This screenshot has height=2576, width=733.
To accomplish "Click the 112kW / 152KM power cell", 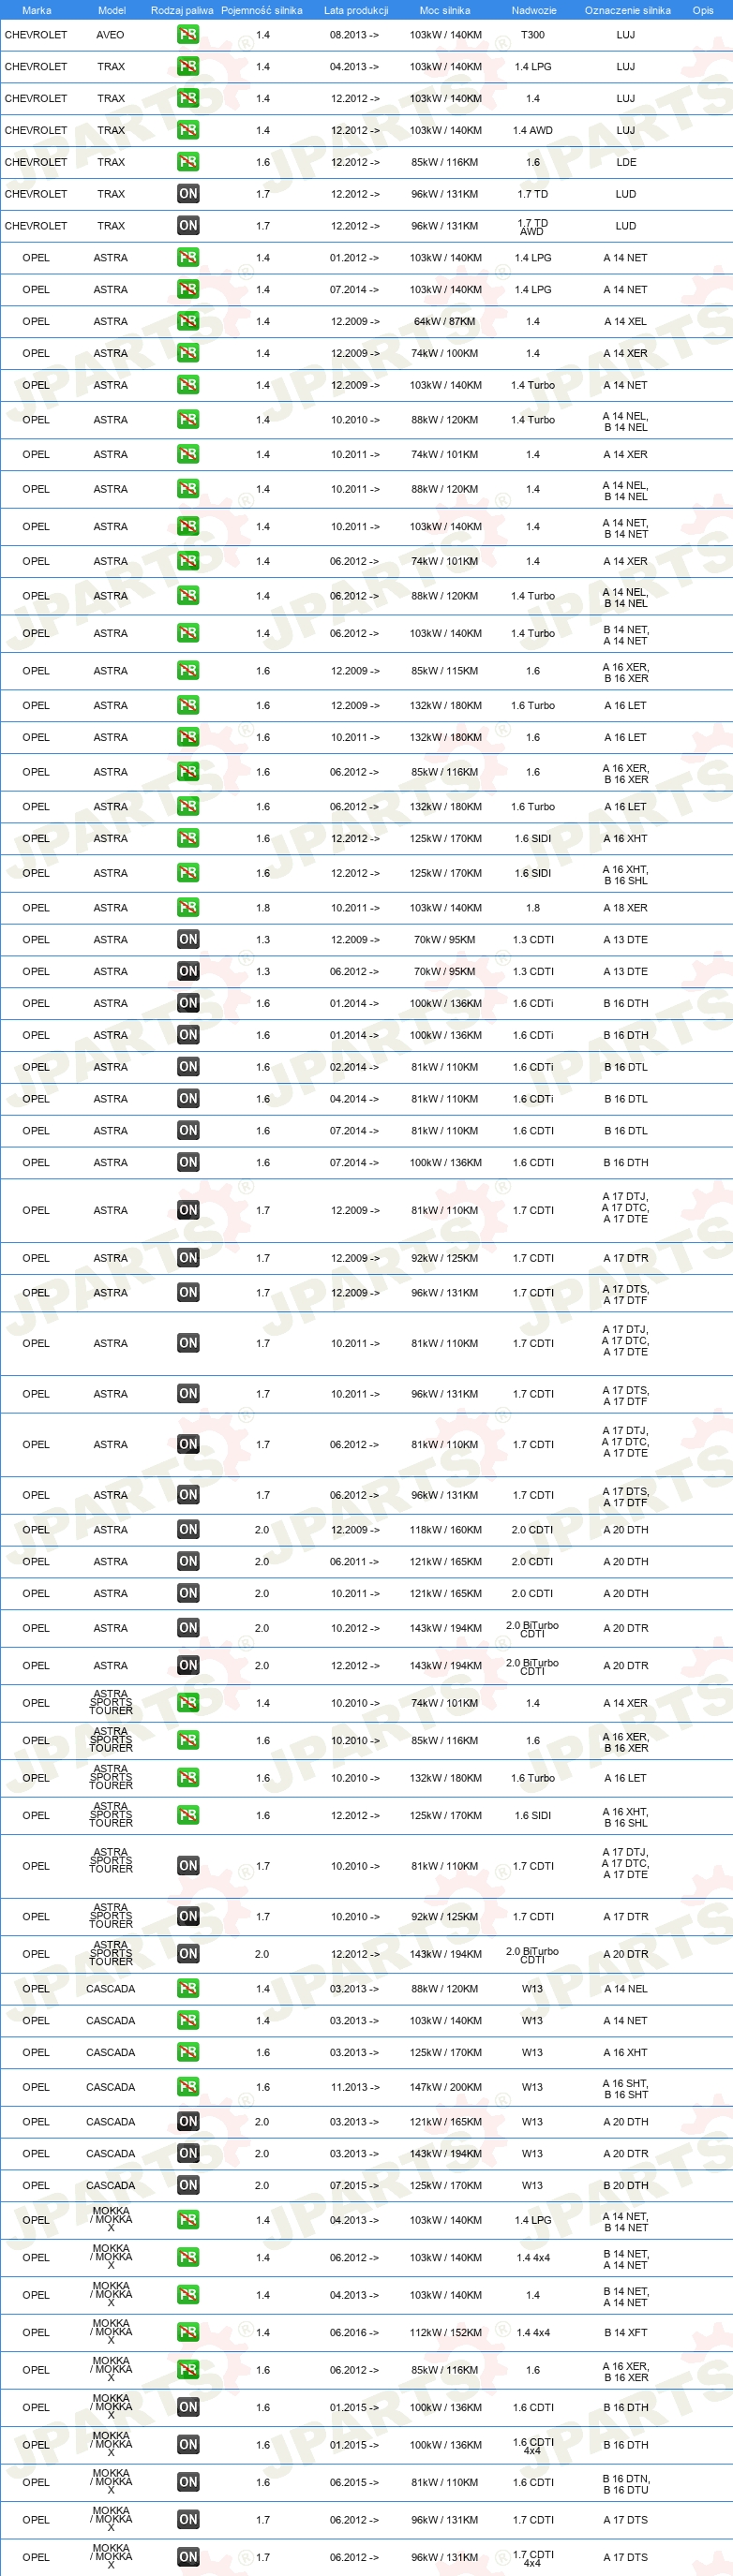I will point(445,2333).
